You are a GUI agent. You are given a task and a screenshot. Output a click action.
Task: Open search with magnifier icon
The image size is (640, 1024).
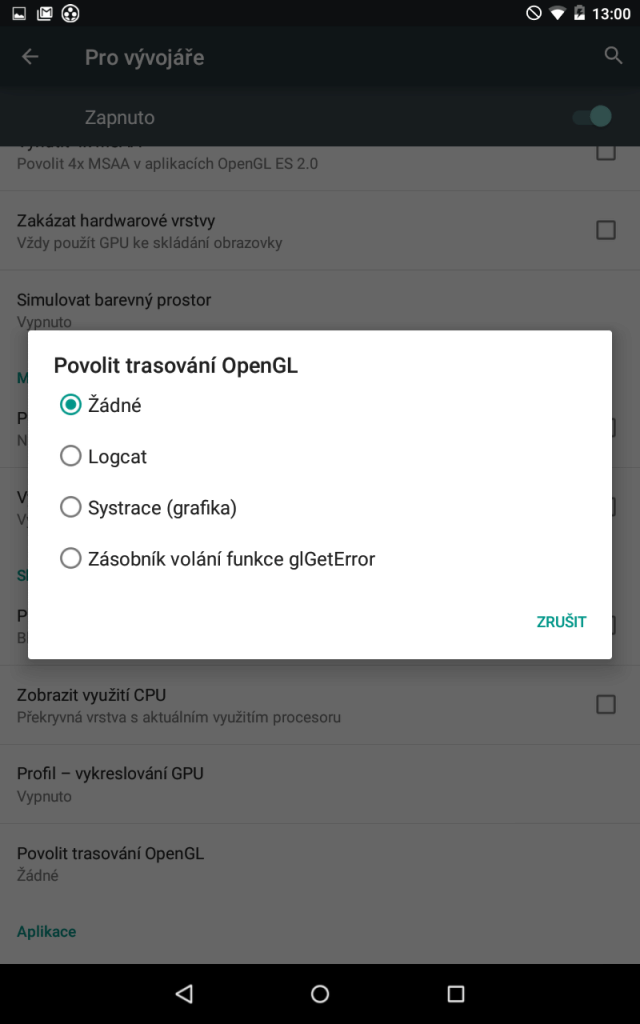pos(613,56)
